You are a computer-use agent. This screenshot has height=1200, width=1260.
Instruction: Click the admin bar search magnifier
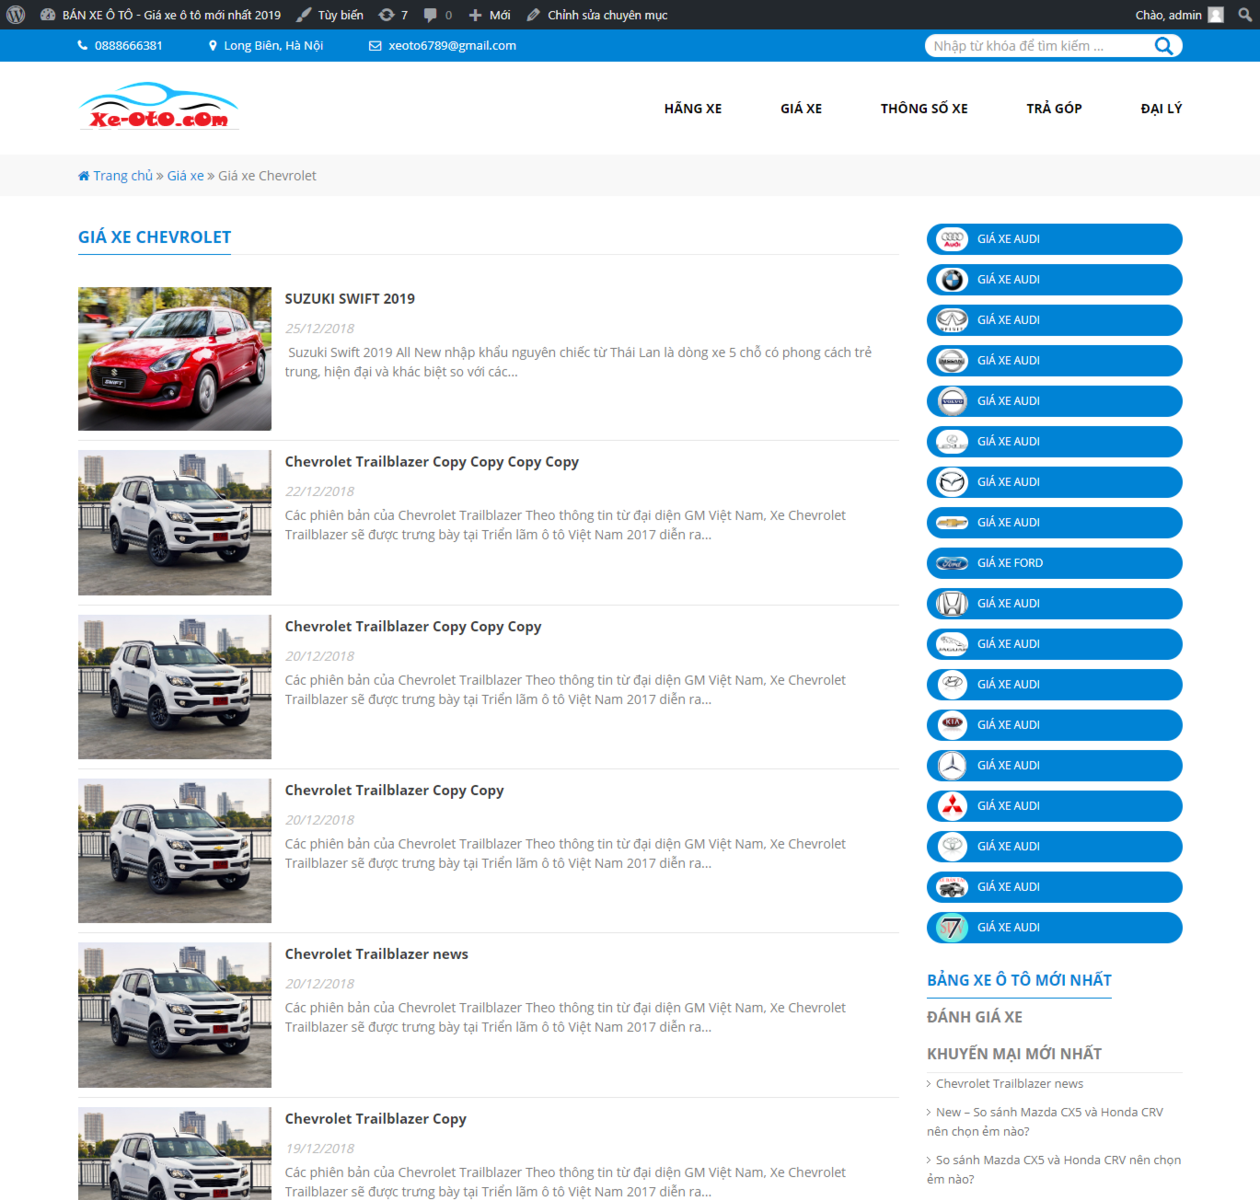[x=1245, y=15]
